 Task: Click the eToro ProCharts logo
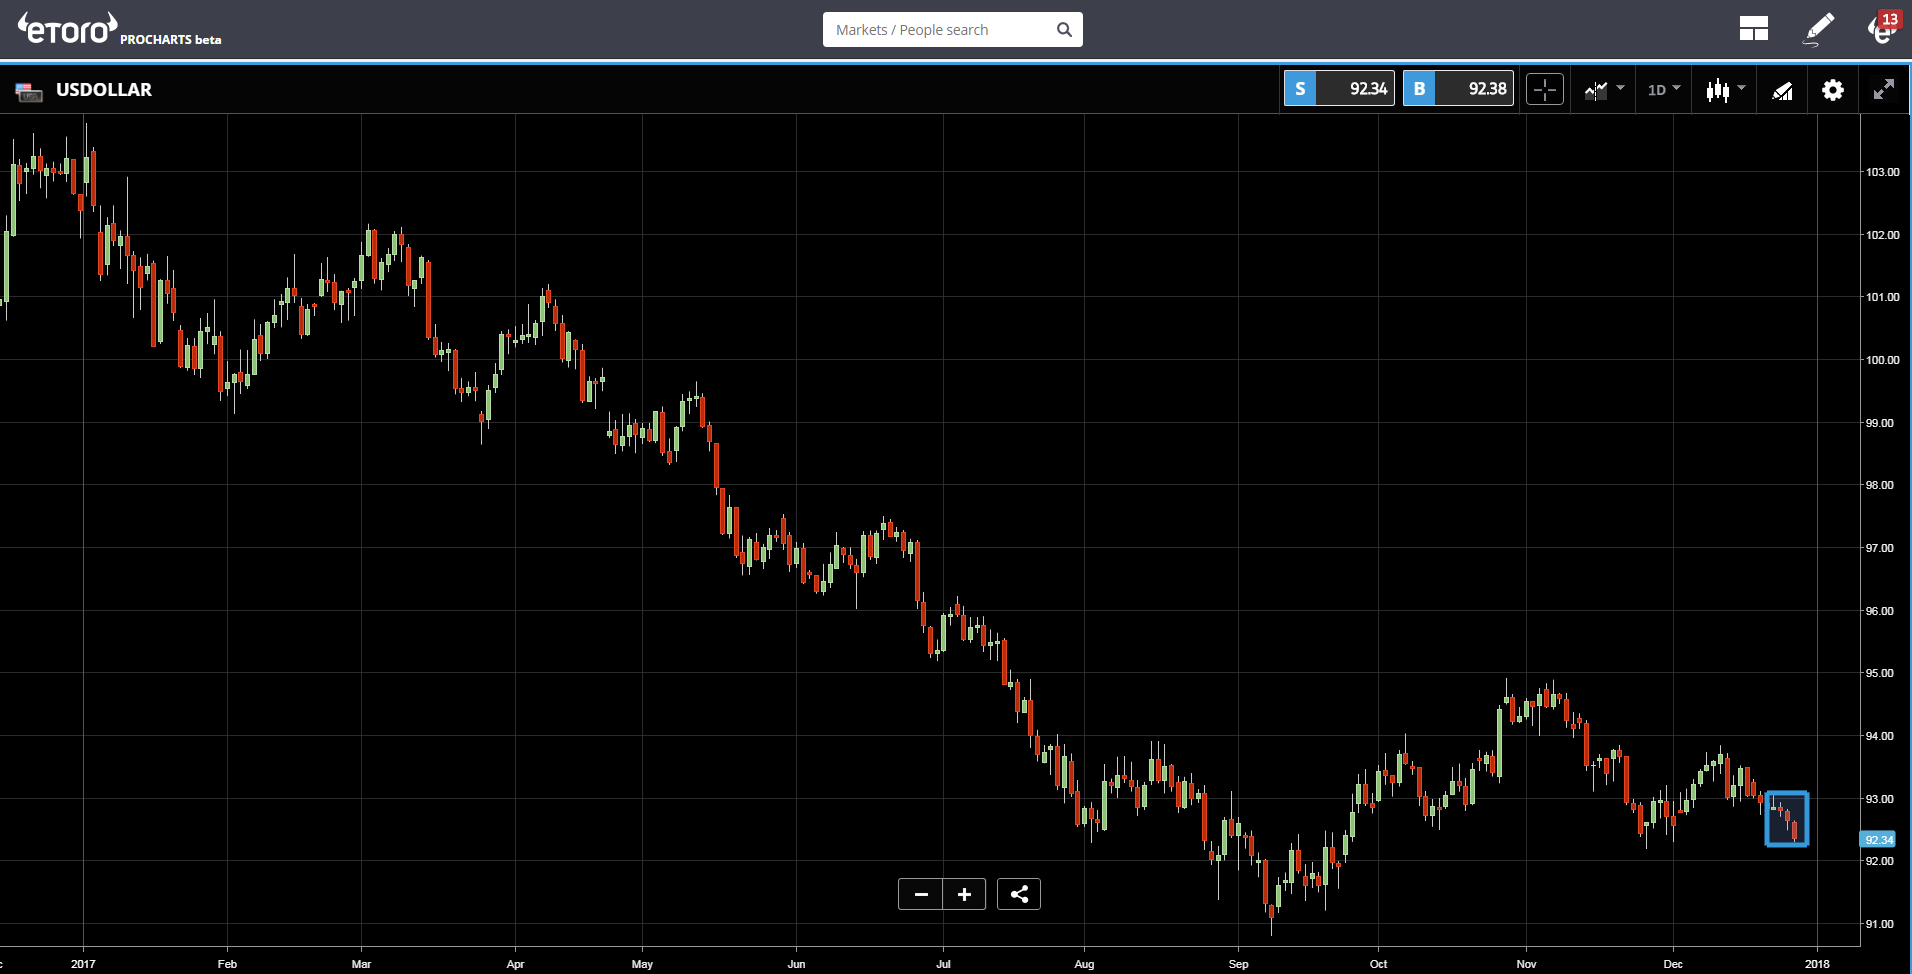pos(119,30)
